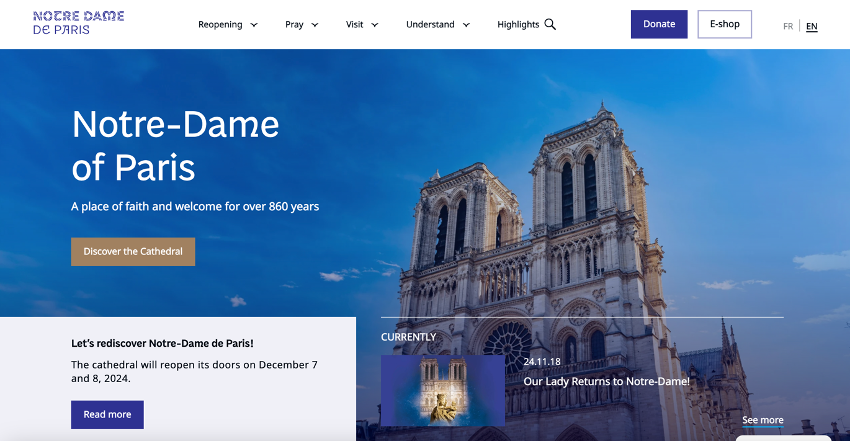Open 'Our Lady Returns to Notre-Dame!' headline
The image size is (850, 442).
coord(607,381)
